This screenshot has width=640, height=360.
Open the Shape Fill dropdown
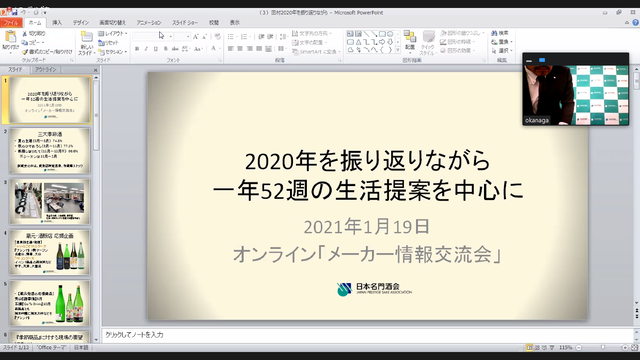pos(462,33)
